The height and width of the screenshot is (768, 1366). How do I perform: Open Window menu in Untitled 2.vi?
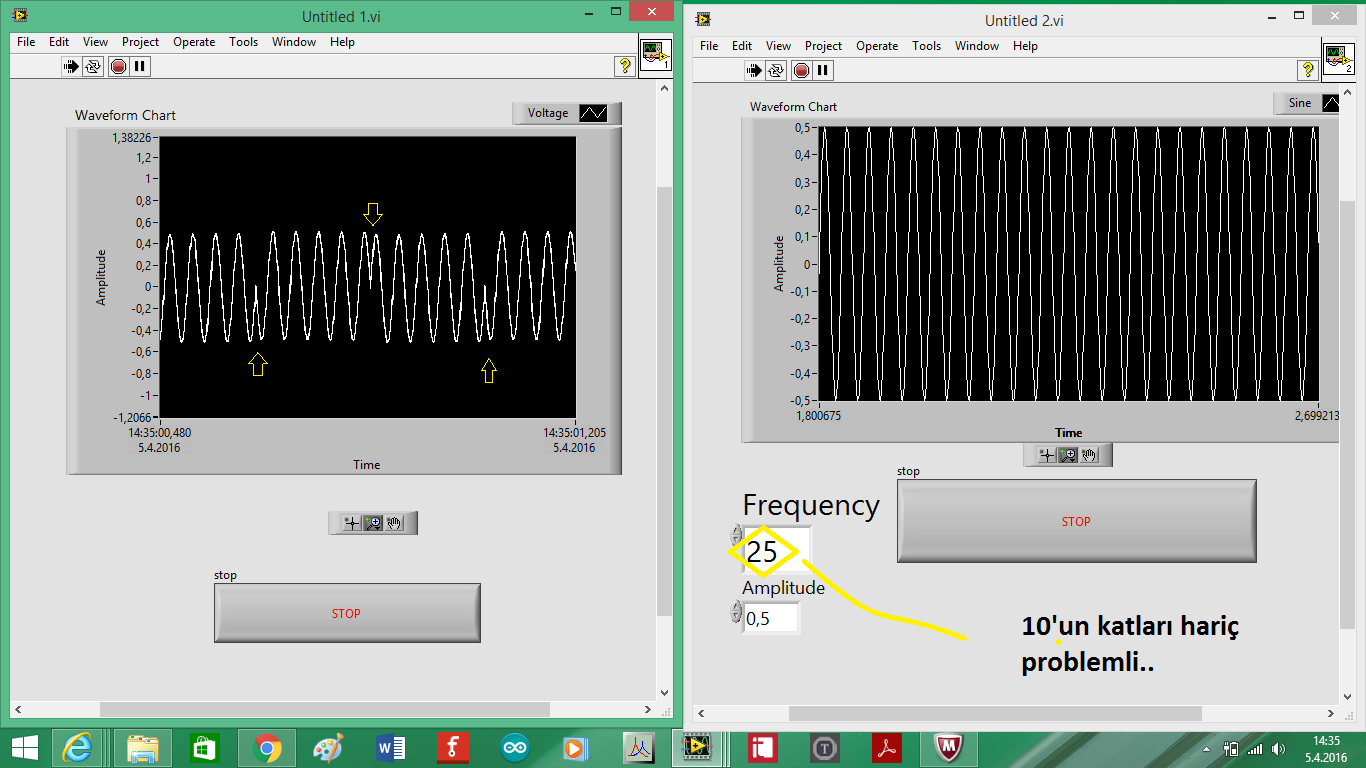[977, 46]
